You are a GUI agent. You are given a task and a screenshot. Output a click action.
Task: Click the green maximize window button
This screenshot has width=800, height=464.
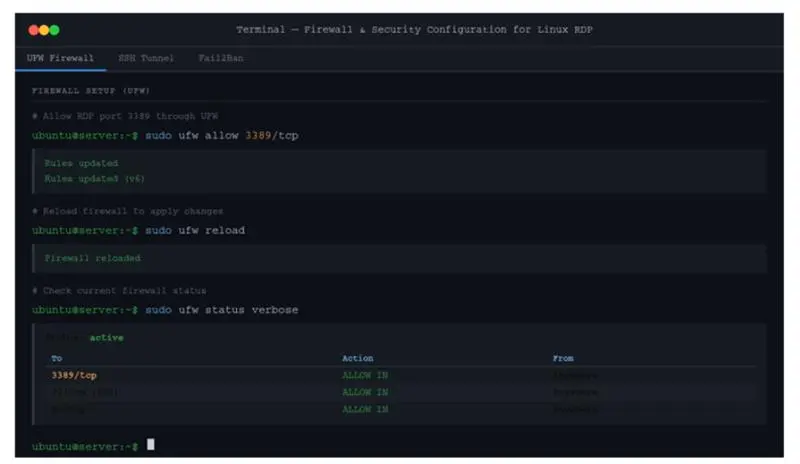point(54,30)
